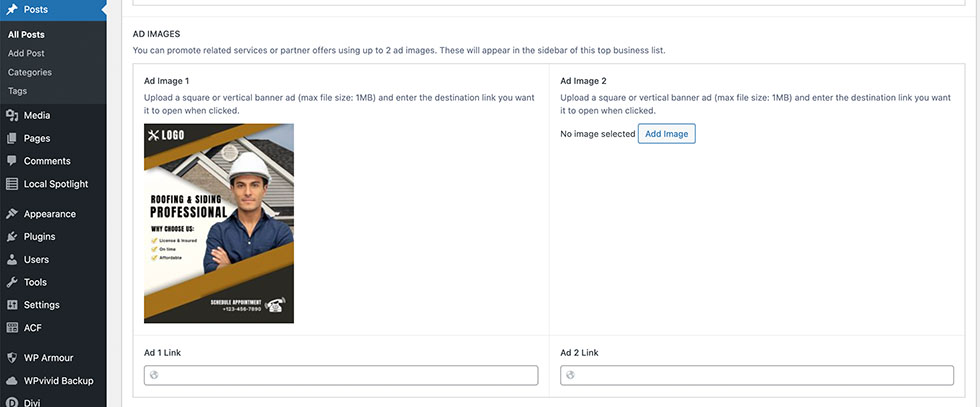The height and width of the screenshot is (407, 980).
Task: Open the Local Spotlight menu
Action: coord(56,184)
